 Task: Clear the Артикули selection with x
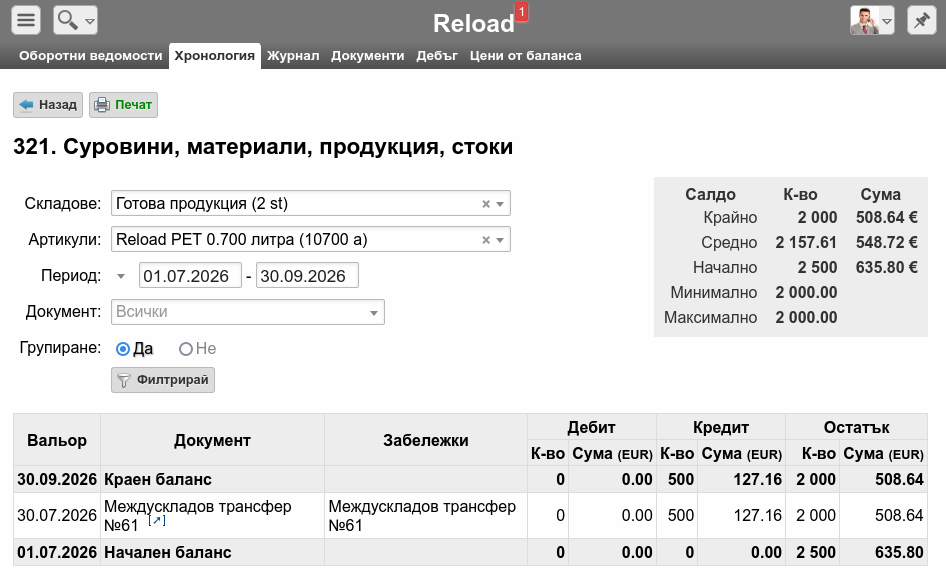[x=486, y=240]
